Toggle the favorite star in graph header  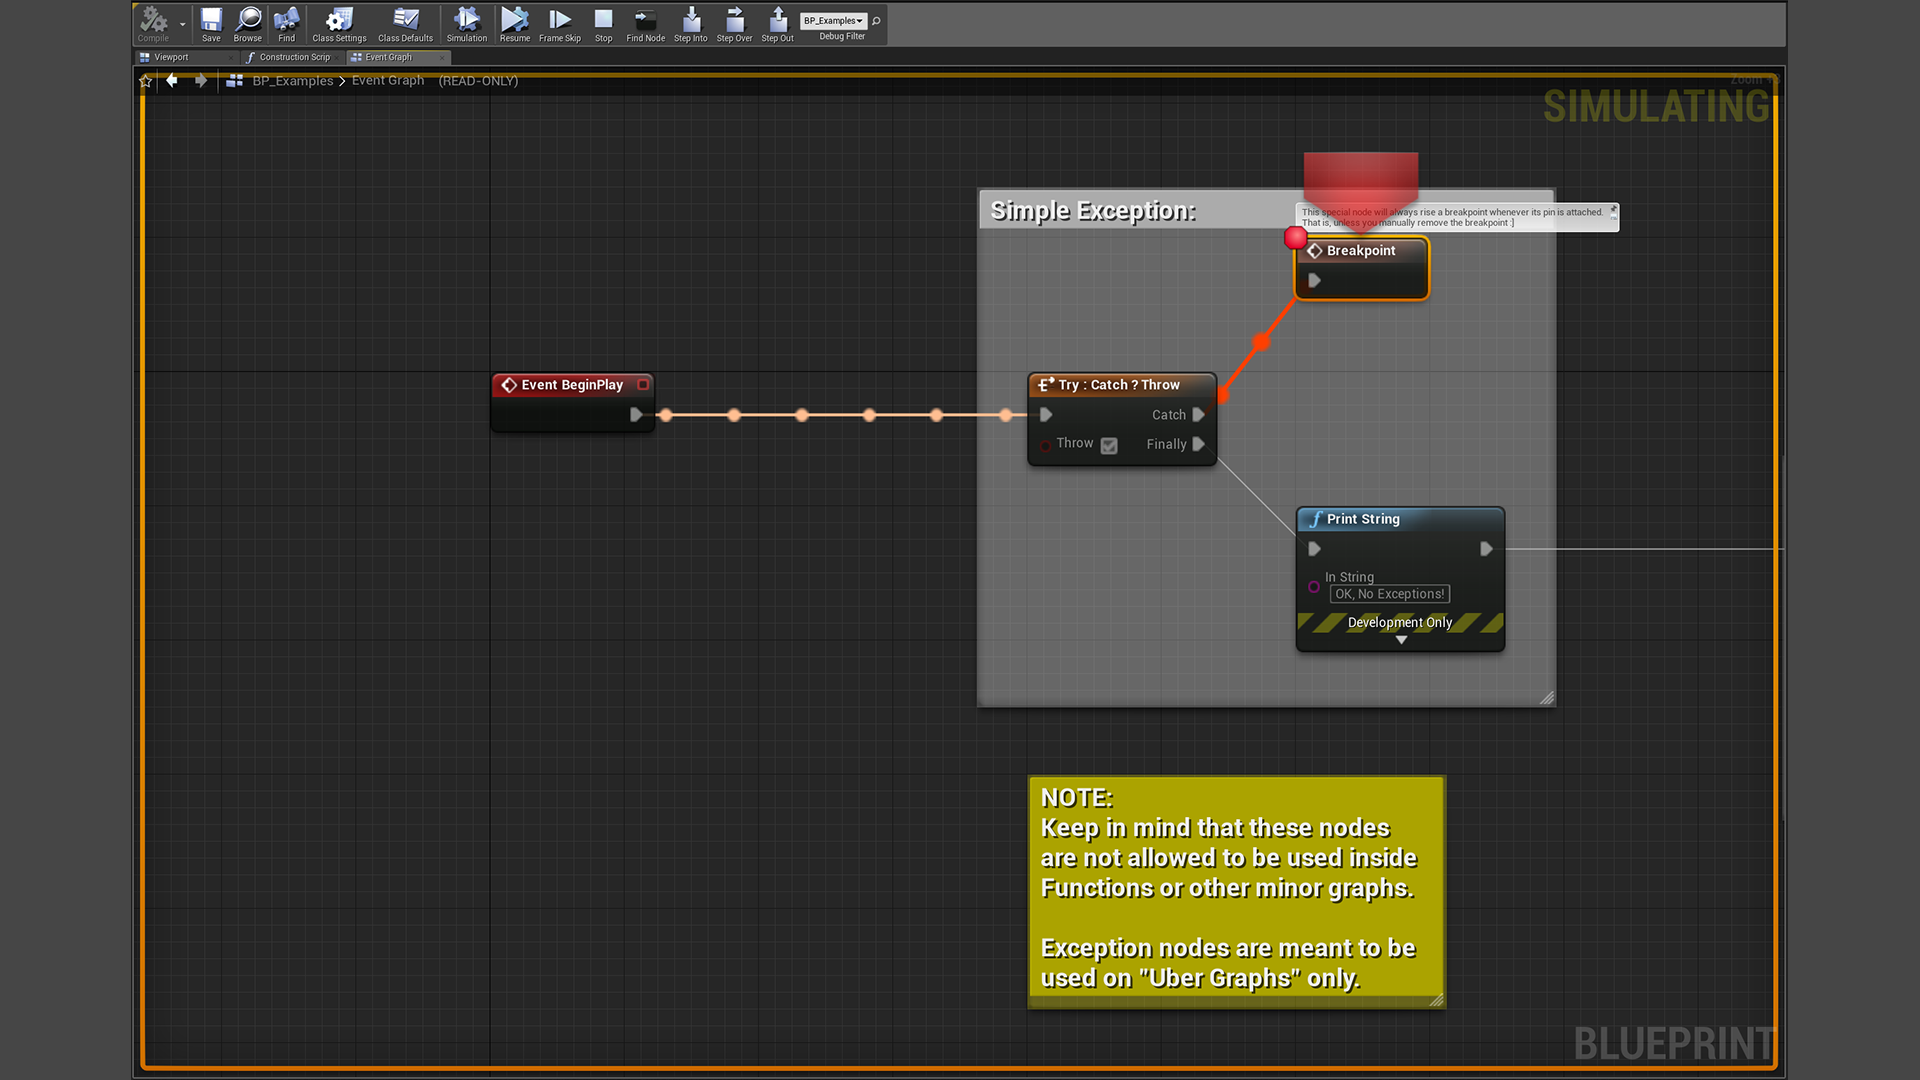[x=146, y=81]
